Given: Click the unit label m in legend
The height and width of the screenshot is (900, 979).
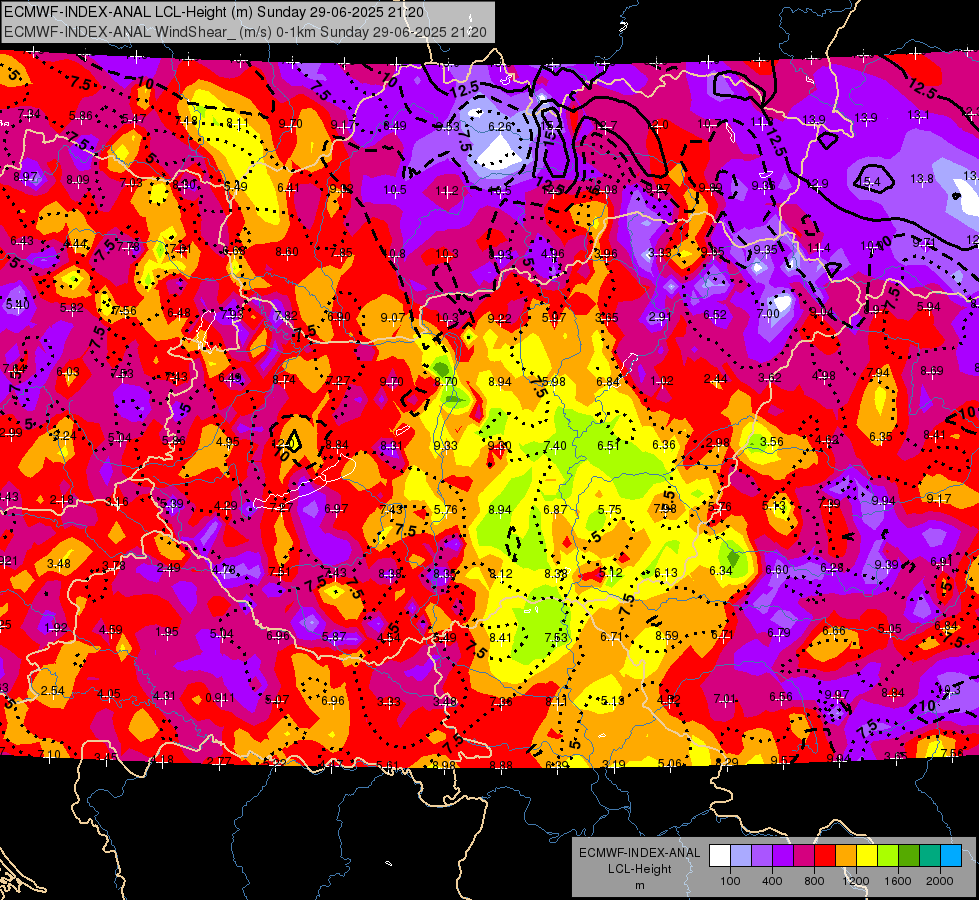Looking at the screenshot, I should (x=639, y=886).
